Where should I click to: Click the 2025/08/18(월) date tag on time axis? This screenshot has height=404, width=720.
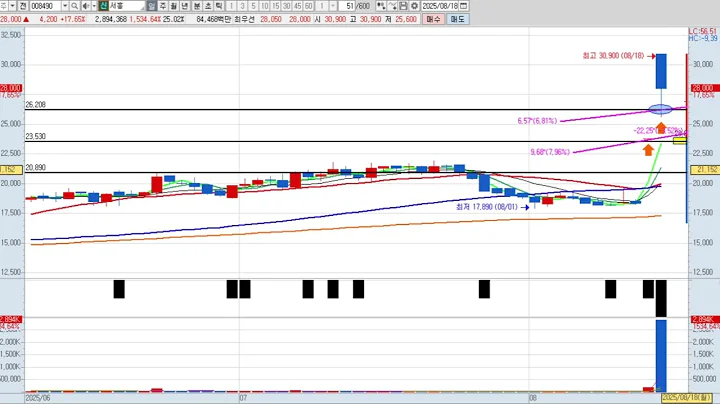coord(689,398)
